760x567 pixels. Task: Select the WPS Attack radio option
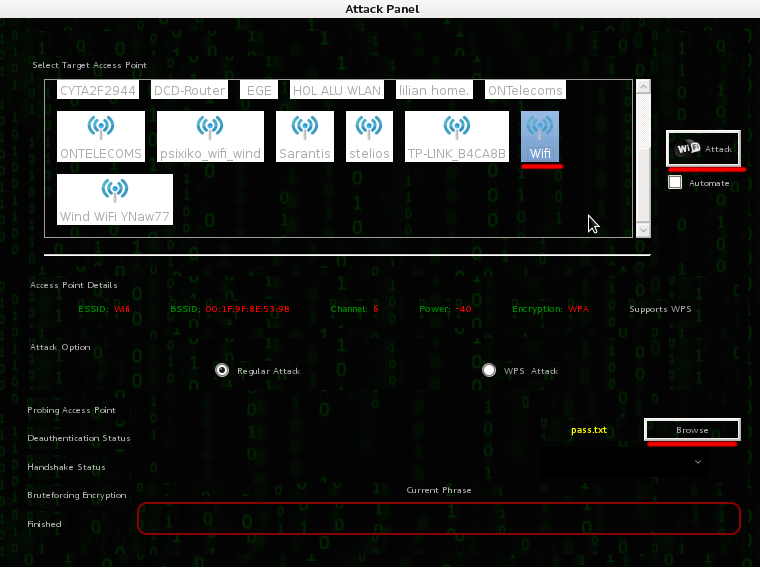coord(489,370)
